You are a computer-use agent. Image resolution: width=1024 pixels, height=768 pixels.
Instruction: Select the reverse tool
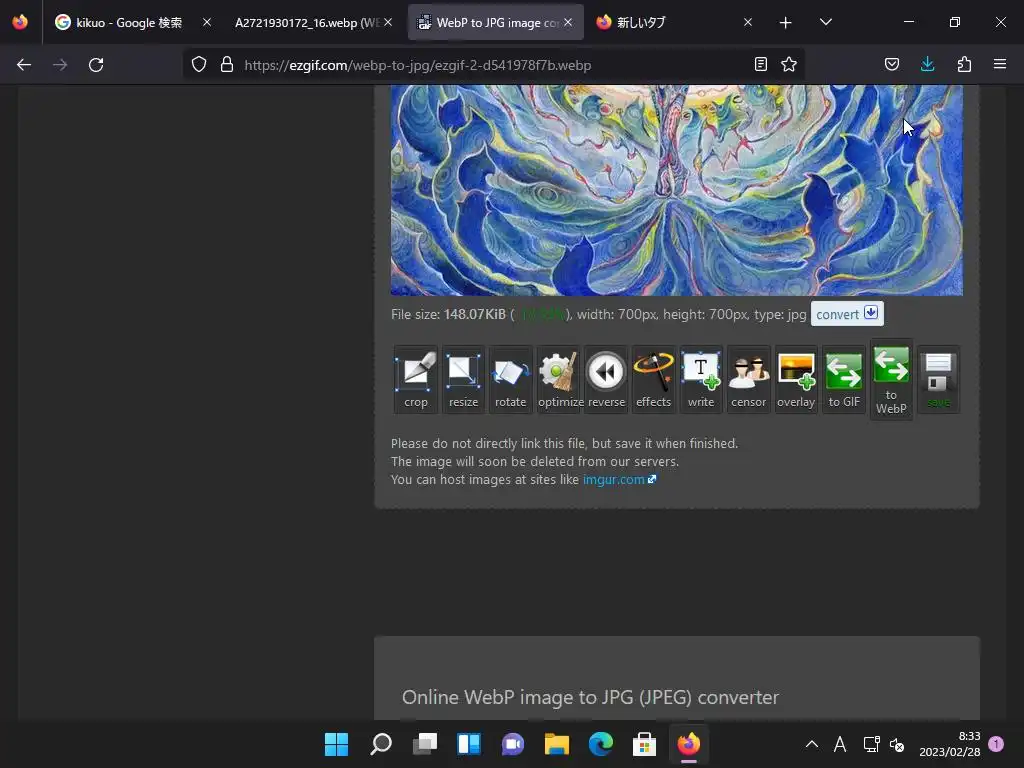click(606, 380)
